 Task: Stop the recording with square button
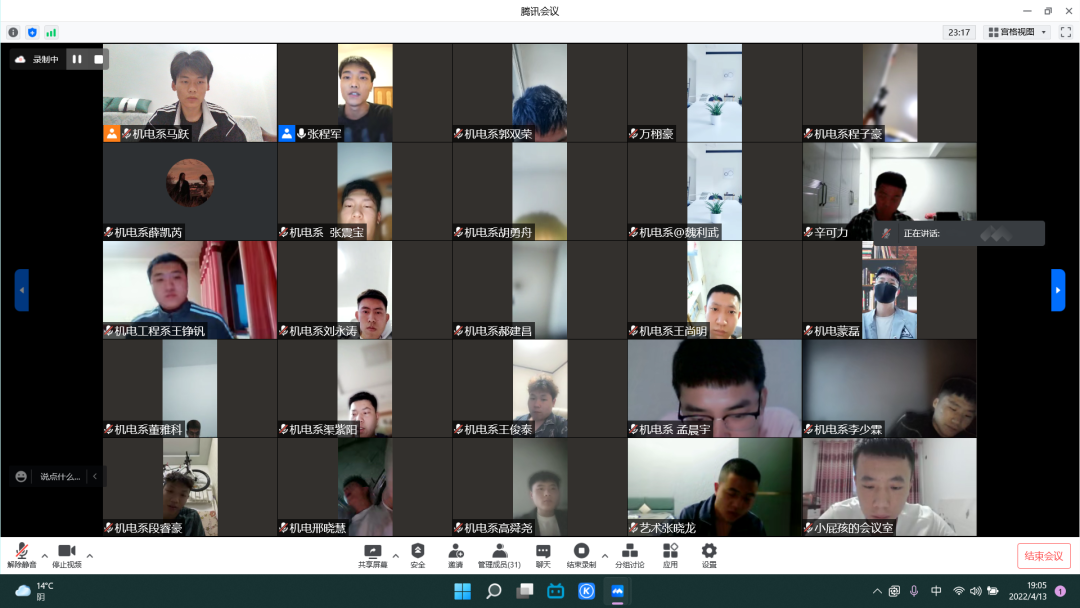click(x=98, y=59)
